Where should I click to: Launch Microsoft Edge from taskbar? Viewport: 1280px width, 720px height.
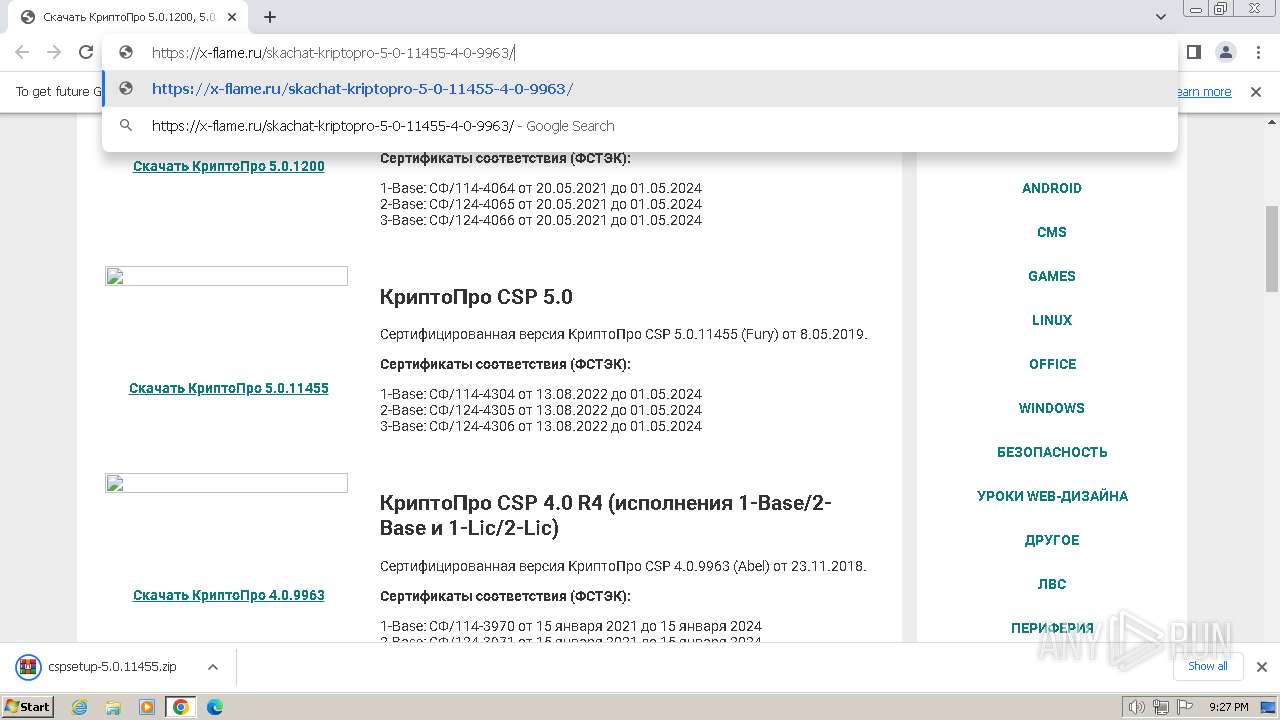click(x=214, y=707)
